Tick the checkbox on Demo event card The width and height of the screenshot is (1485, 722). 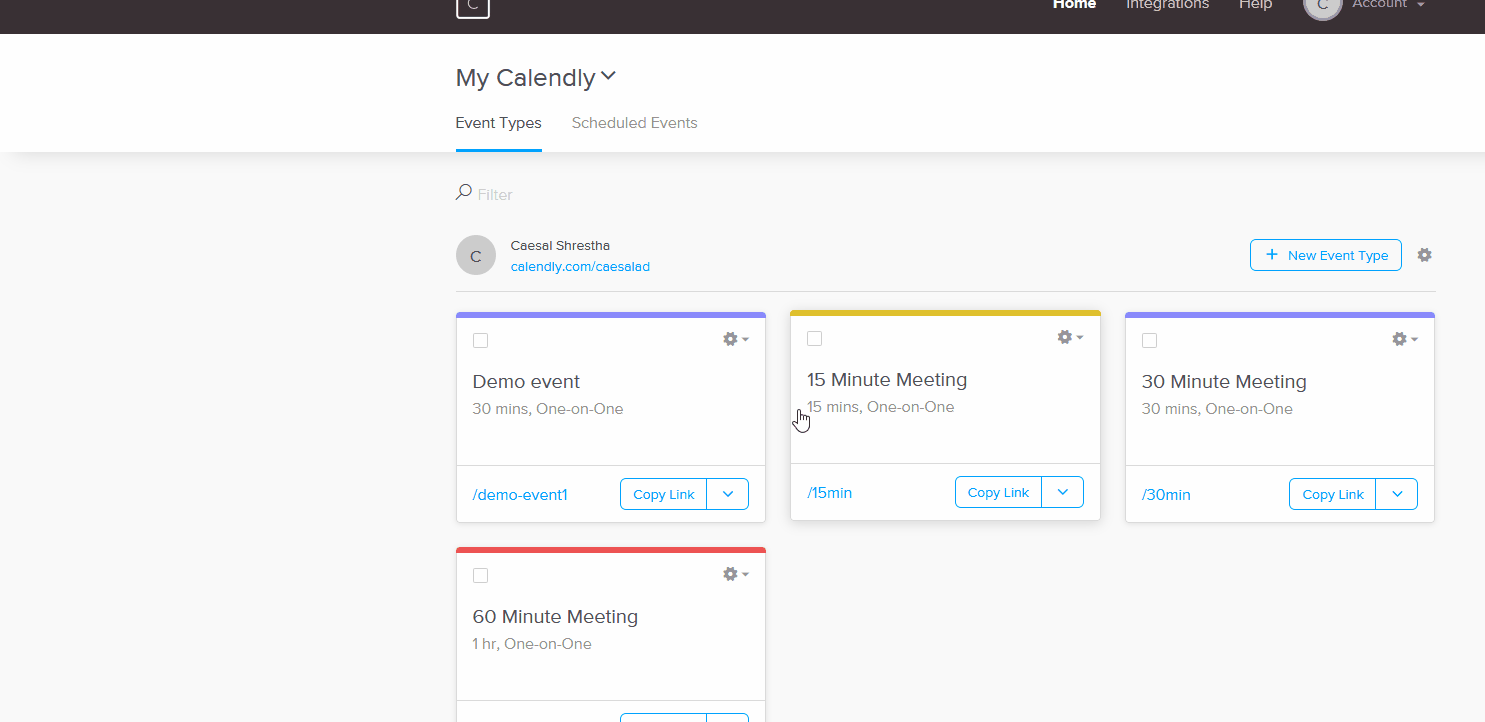pos(481,341)
